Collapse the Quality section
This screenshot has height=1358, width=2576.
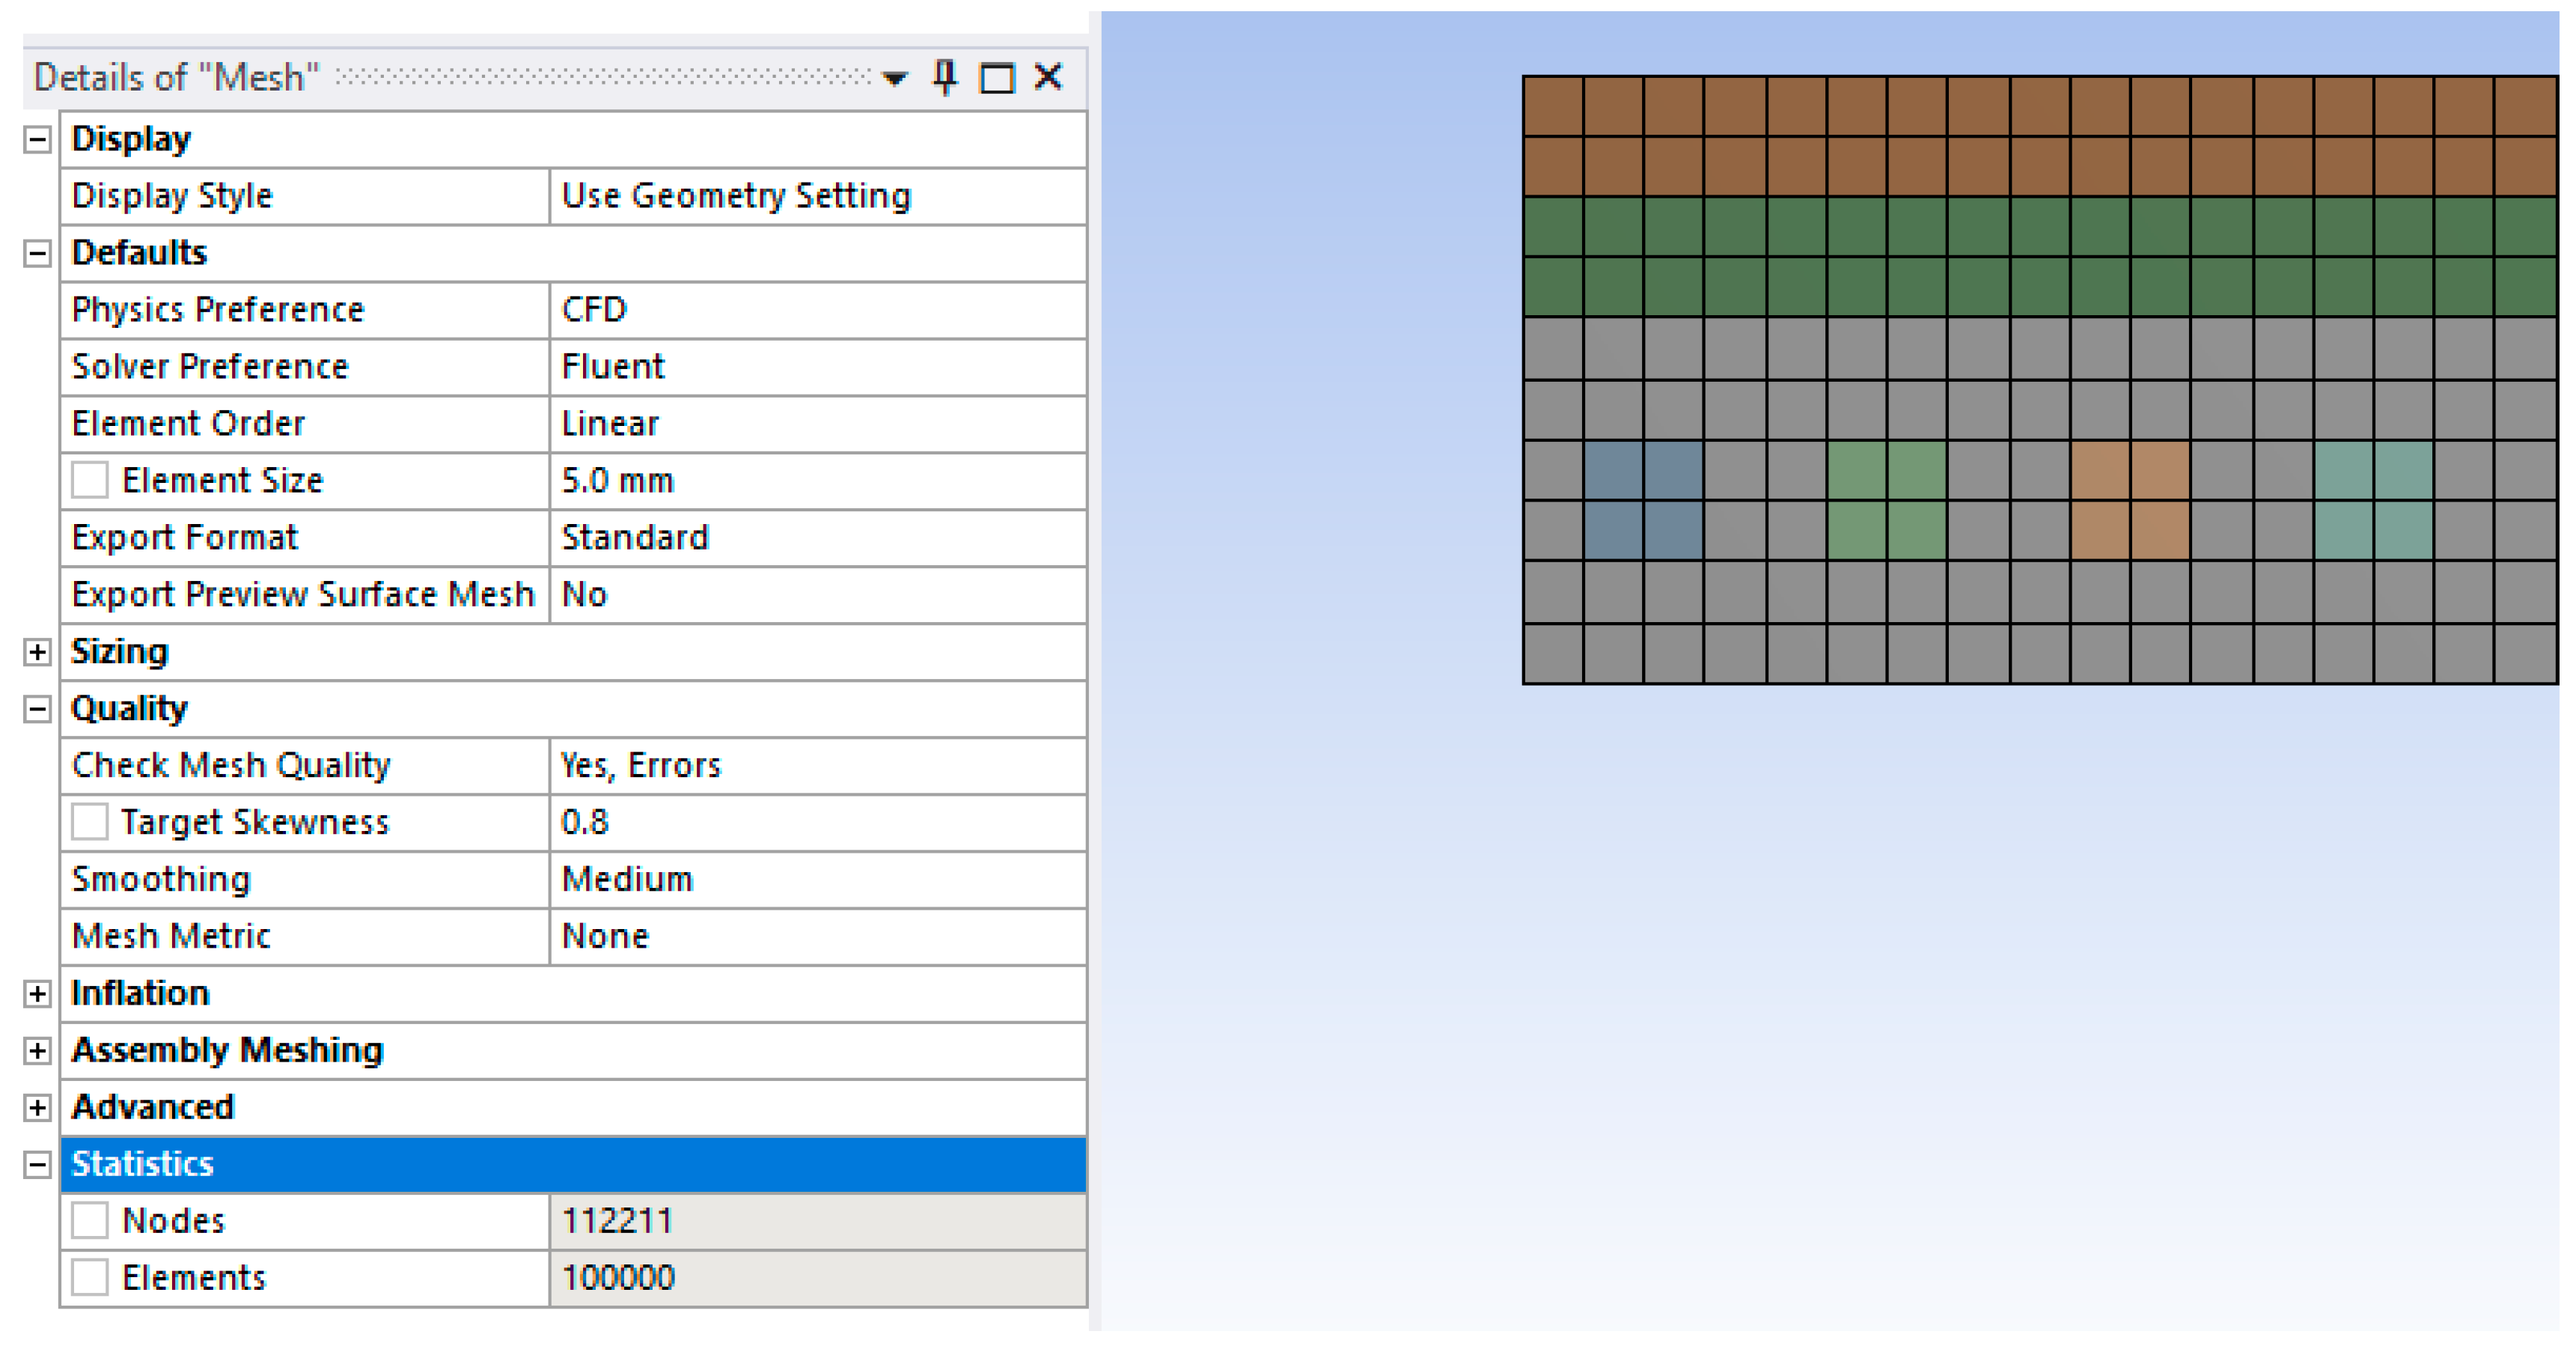tap(37, 709)
